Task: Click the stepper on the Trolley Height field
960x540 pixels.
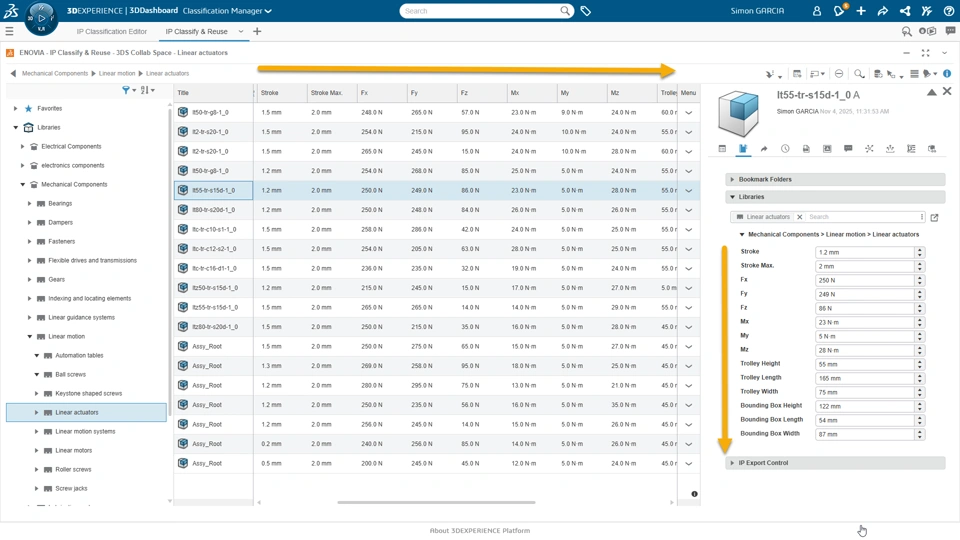Action: tap(920, 364)
